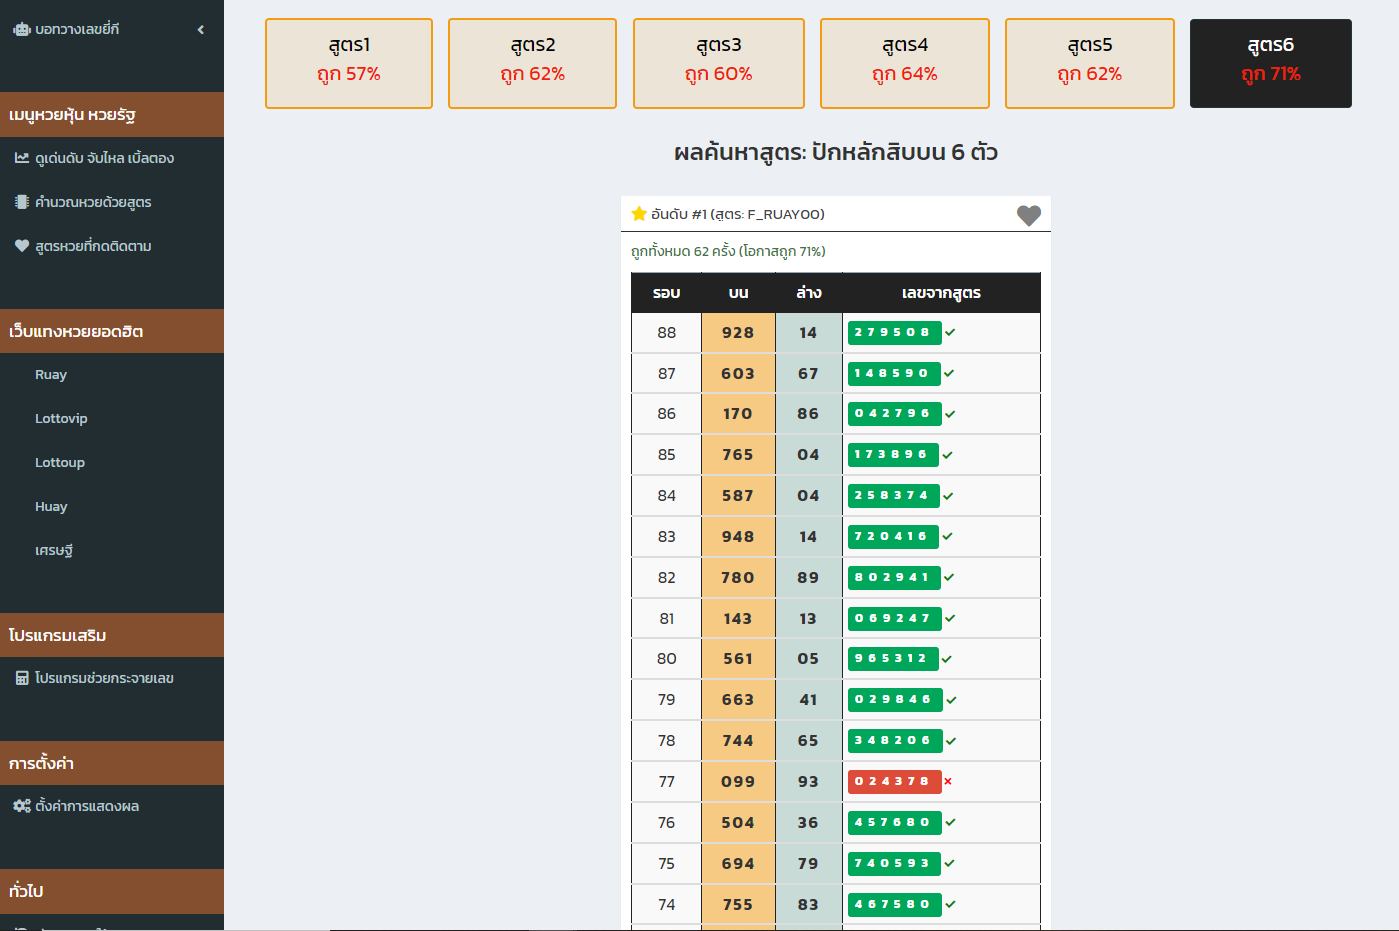Click เว็บแทงหวยยอดฮิต section header
The height and width of the screenshot is (931, 1399).
point(112,331)
